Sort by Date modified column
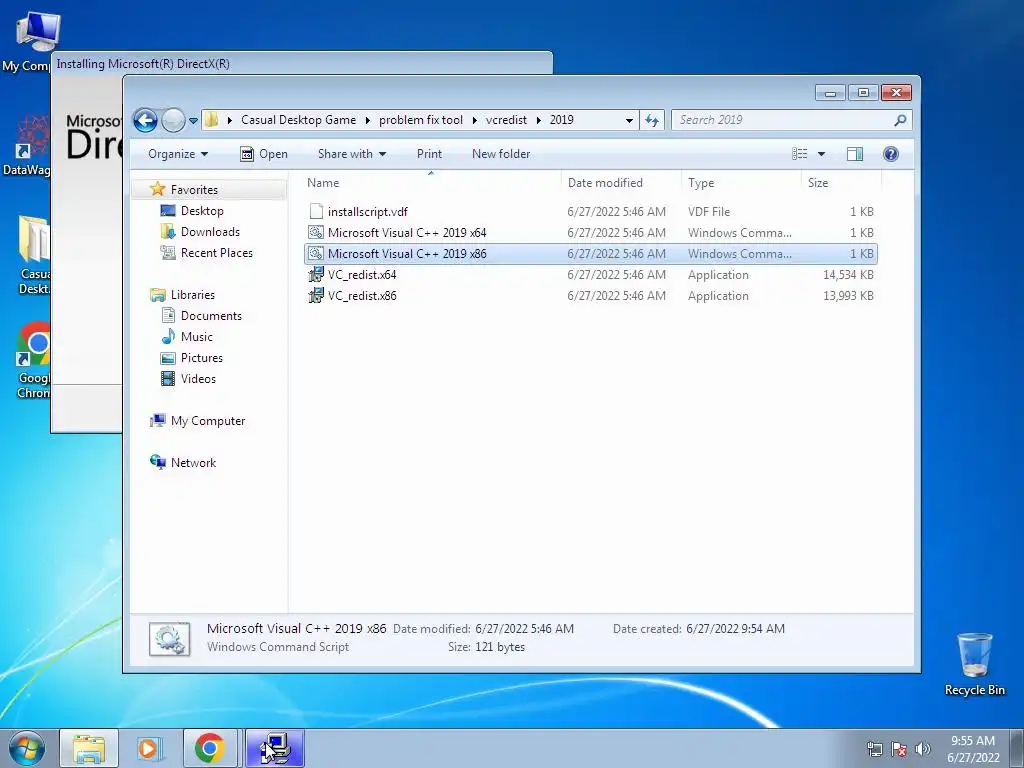The image size is (1024, 768). coord(620,183)
